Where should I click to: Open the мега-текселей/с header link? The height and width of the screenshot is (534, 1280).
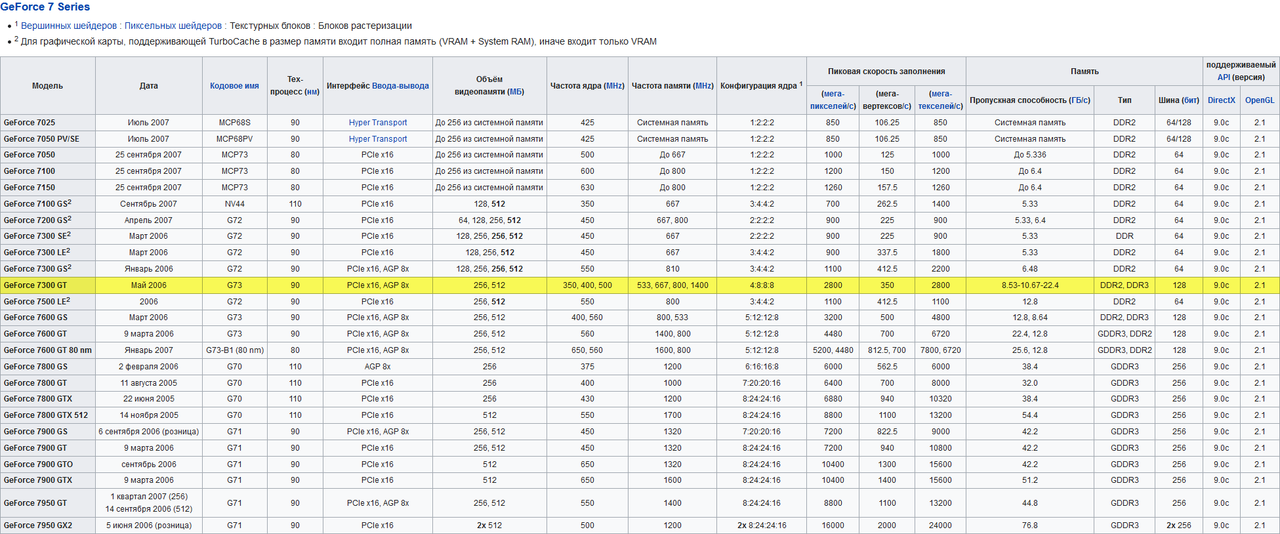coord(940,99)
